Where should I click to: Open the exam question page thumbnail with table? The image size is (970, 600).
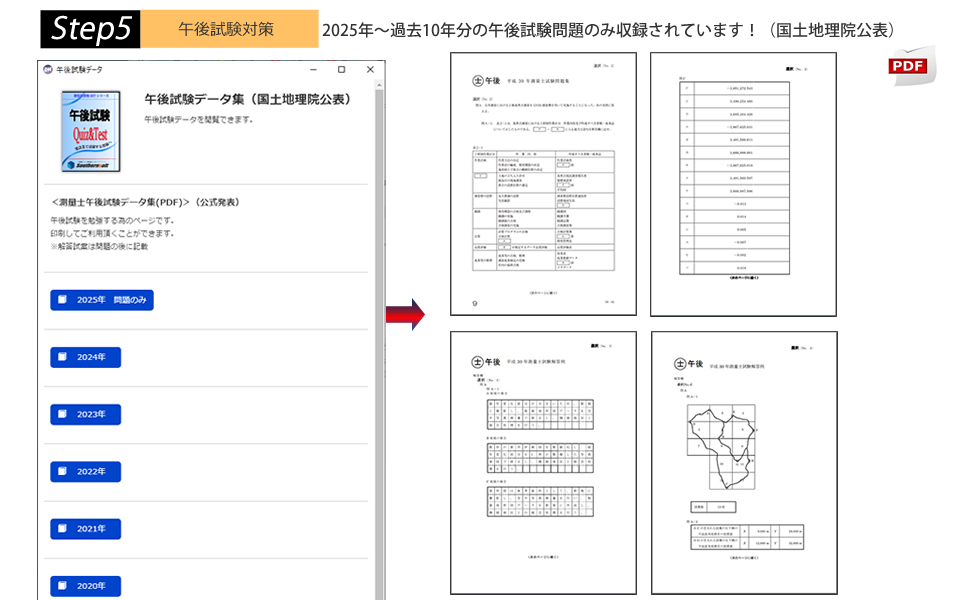[x=543, y=184]
